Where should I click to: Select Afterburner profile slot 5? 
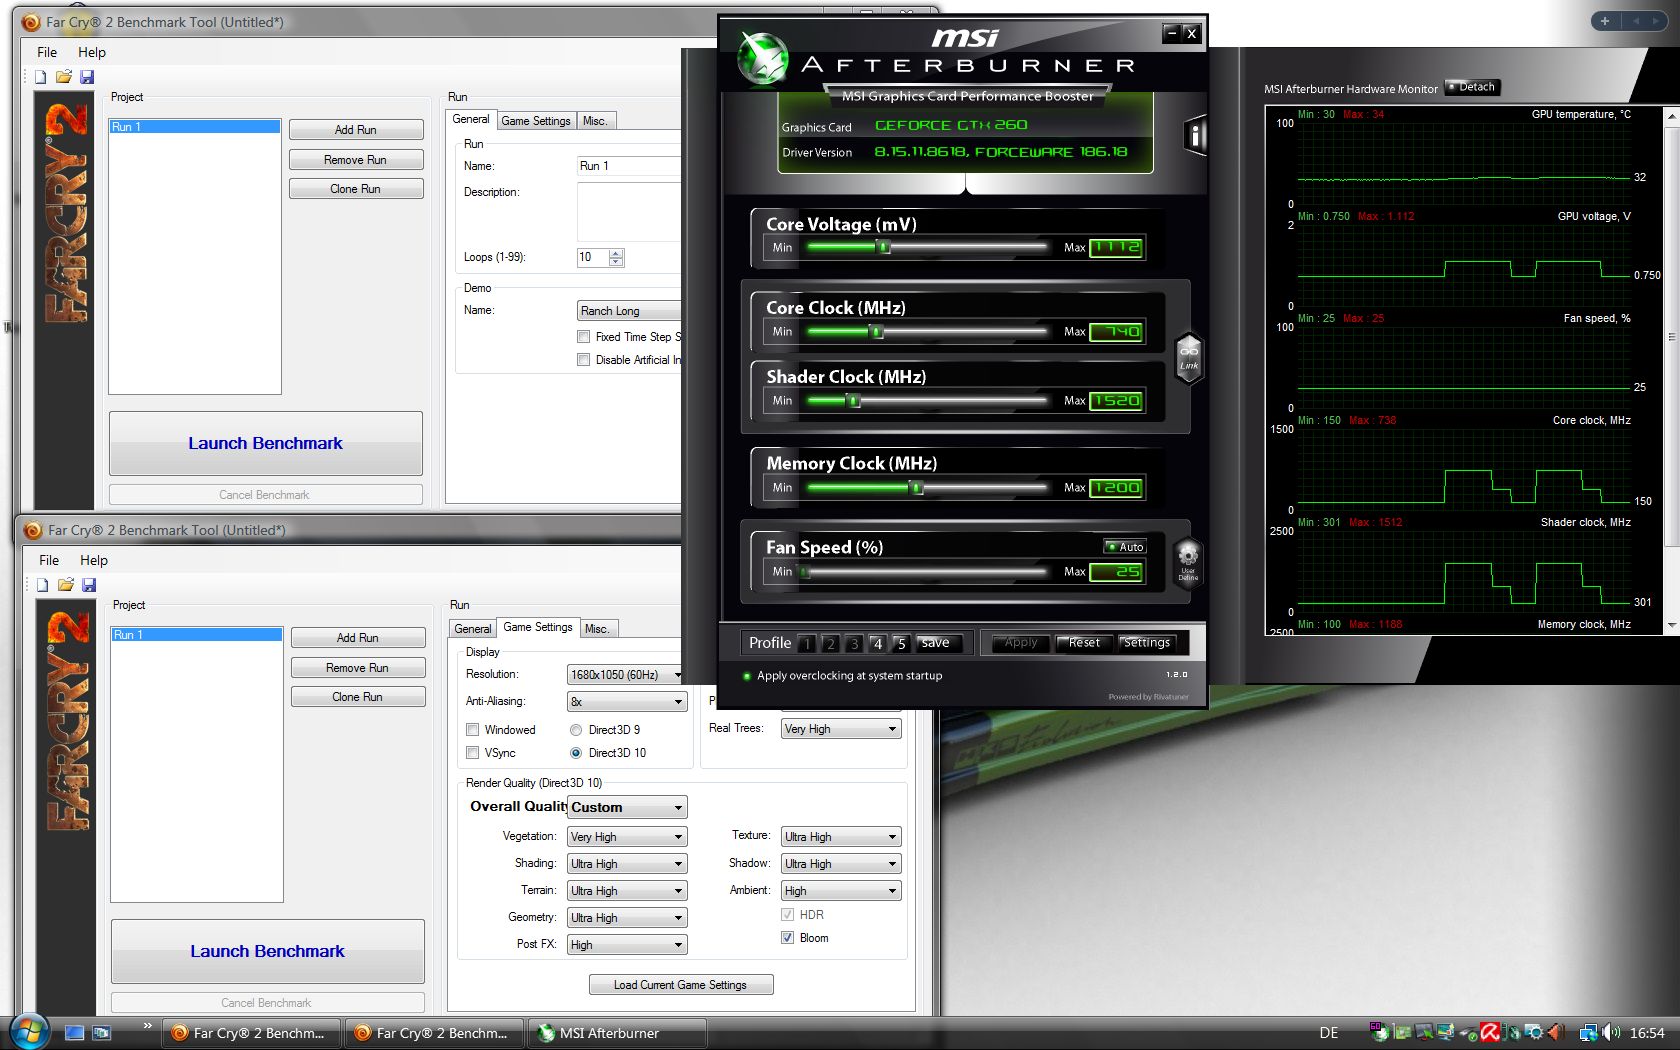[901, 644]
